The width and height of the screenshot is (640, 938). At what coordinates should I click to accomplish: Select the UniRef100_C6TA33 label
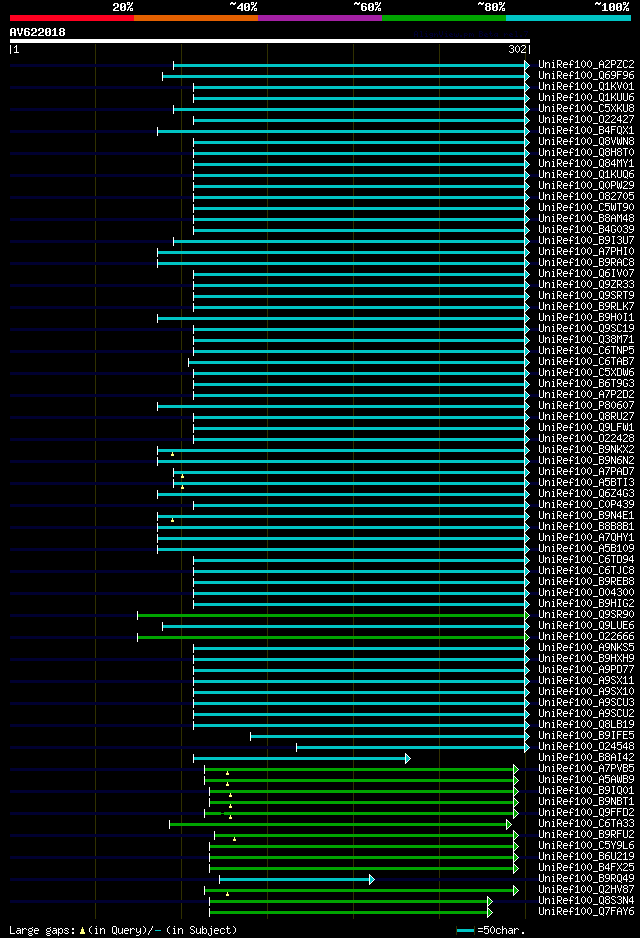586,823
